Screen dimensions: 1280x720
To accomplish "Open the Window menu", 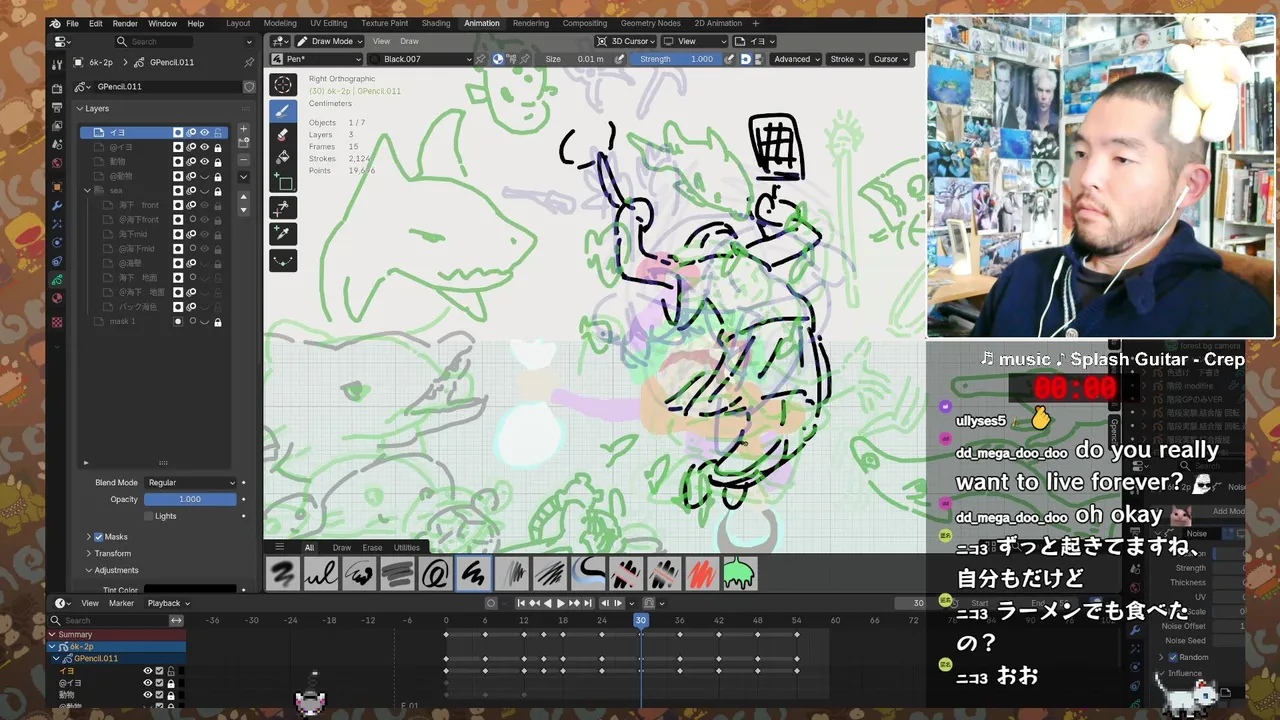I will click(162, 23).
